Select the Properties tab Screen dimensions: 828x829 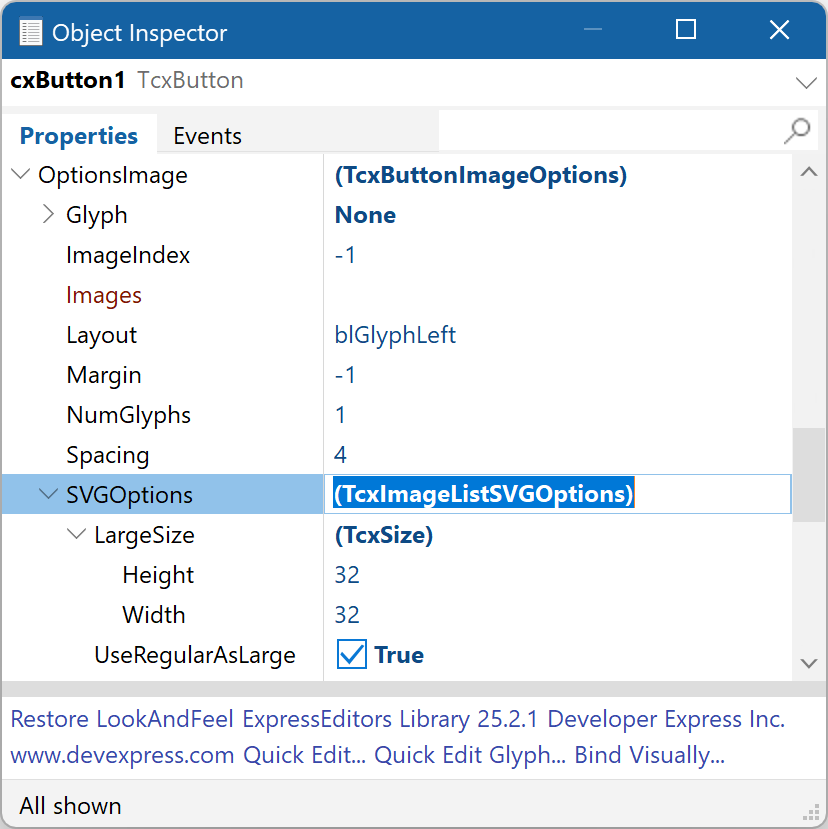tap(79, 135)
